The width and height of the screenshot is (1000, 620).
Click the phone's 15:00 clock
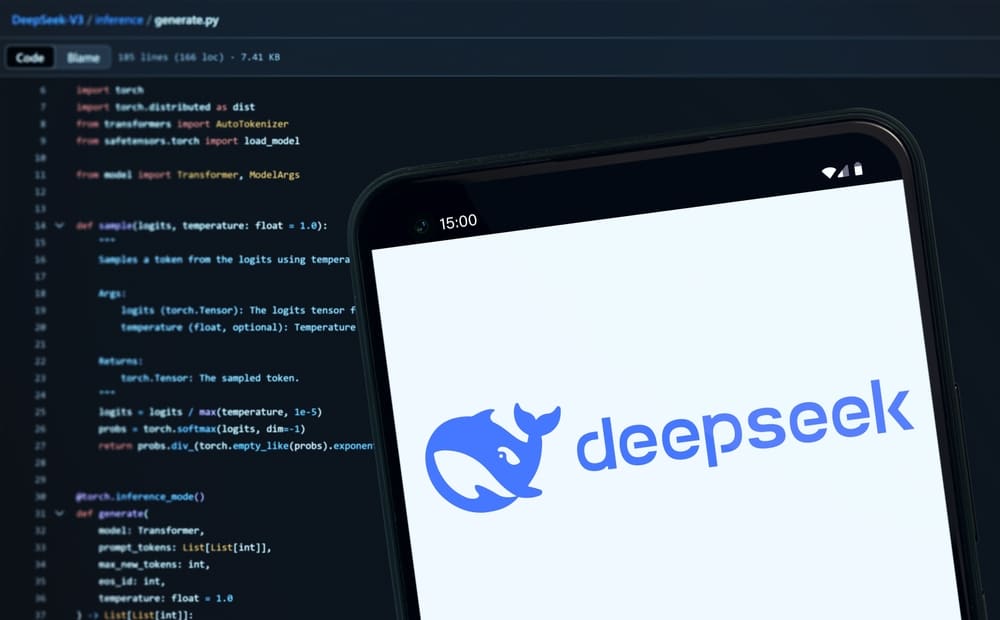pyautogui.click(x=458, y=222)
